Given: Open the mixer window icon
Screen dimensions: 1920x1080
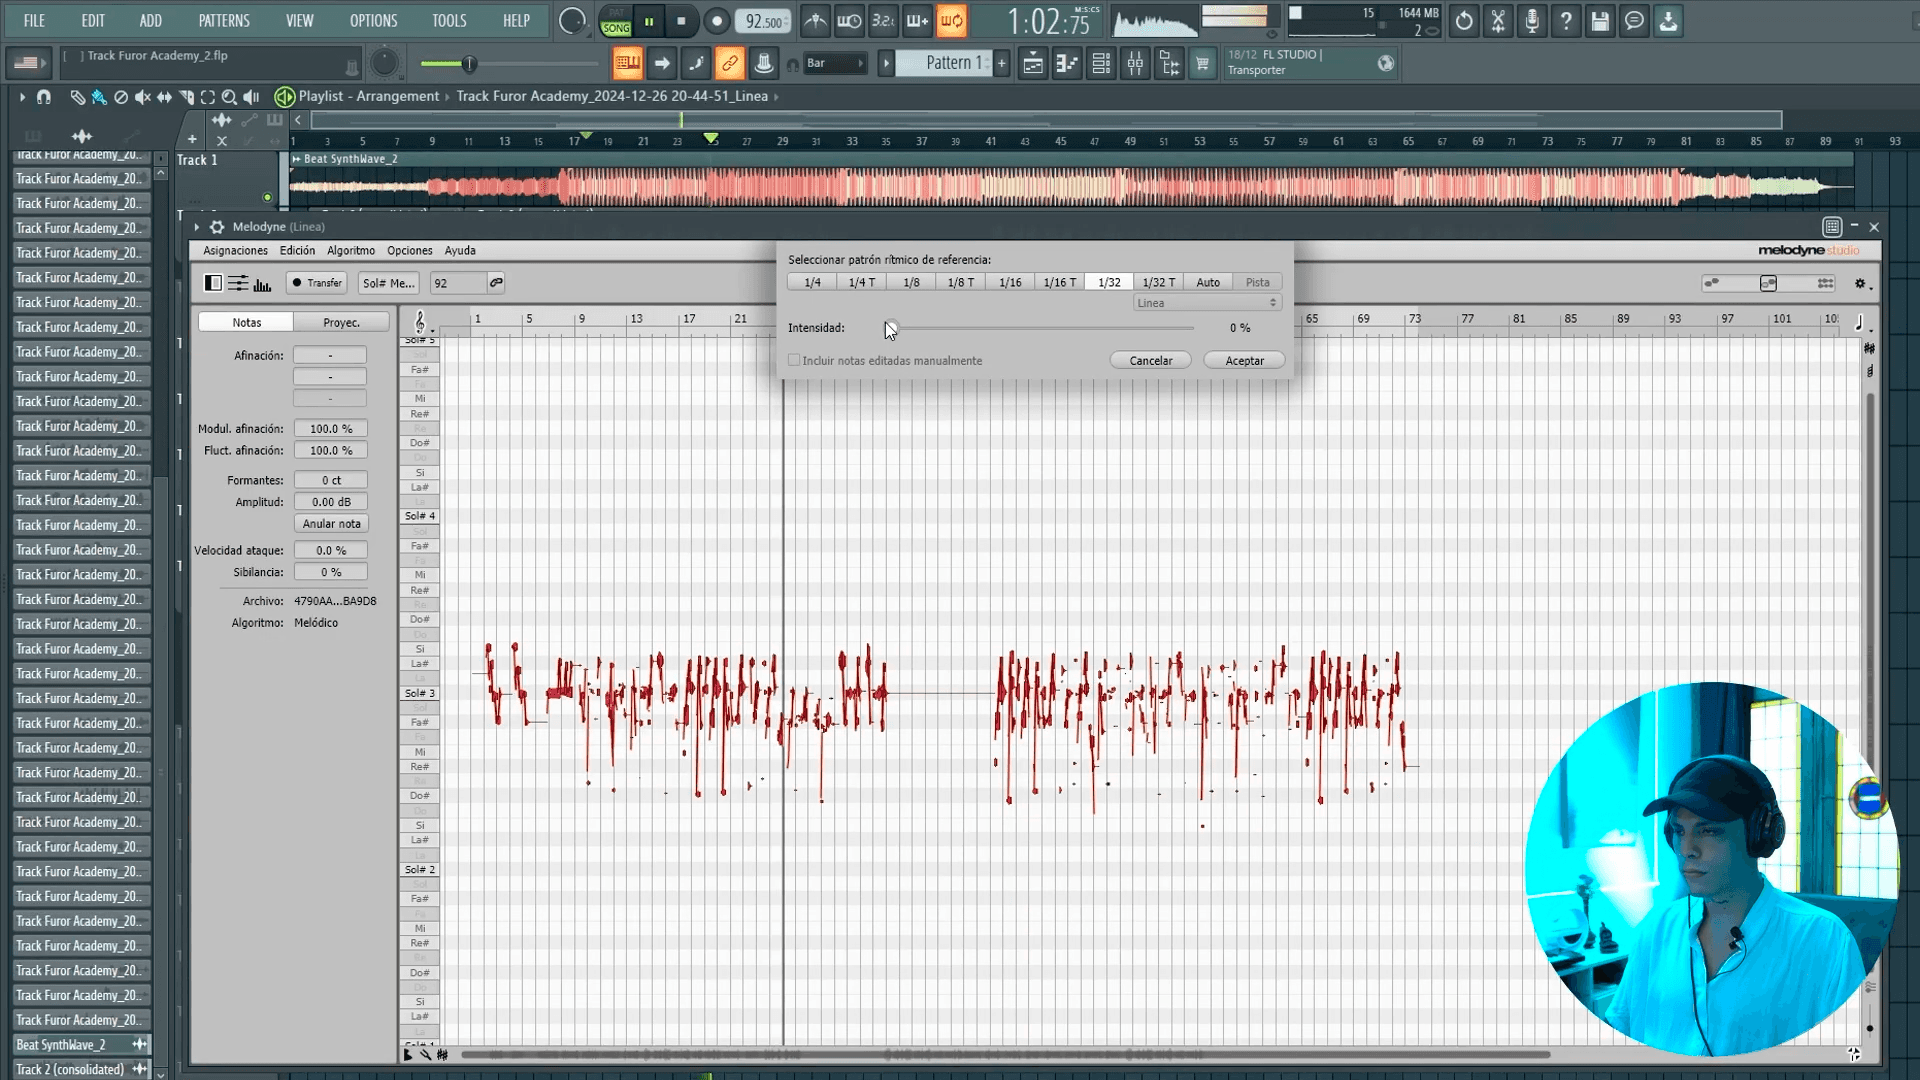Looking at the screenshot, I should [1135, 64].
